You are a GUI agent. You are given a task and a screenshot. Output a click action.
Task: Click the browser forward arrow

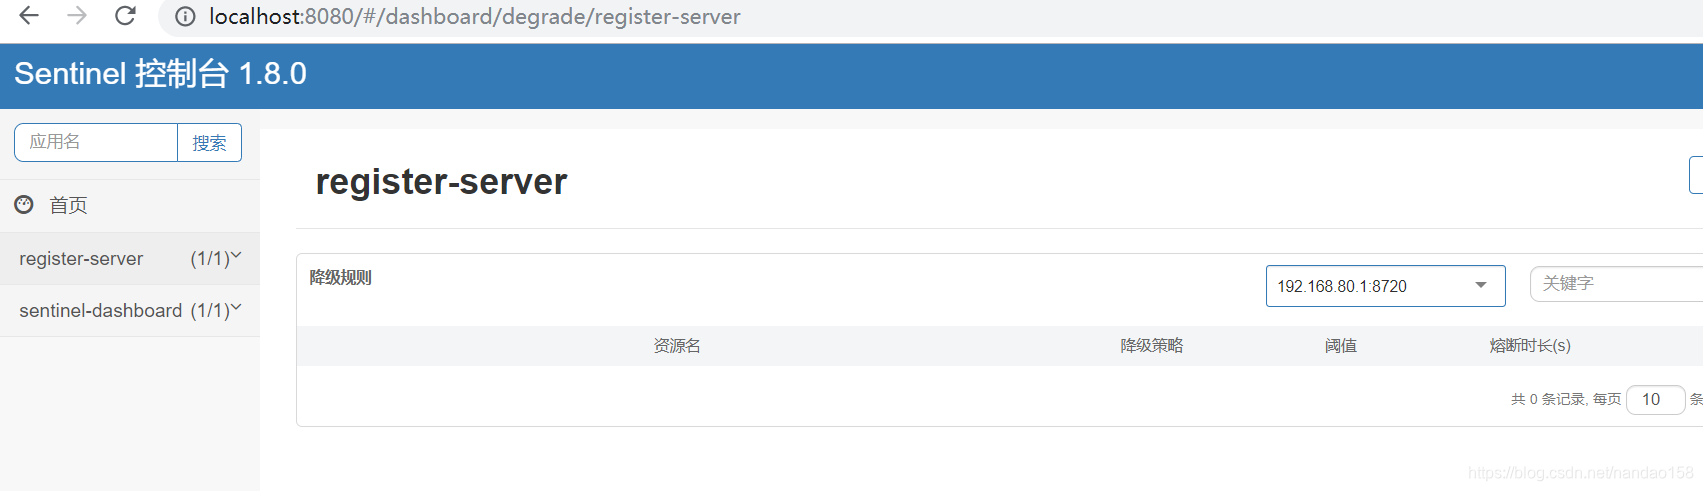[x=77, y=16]
